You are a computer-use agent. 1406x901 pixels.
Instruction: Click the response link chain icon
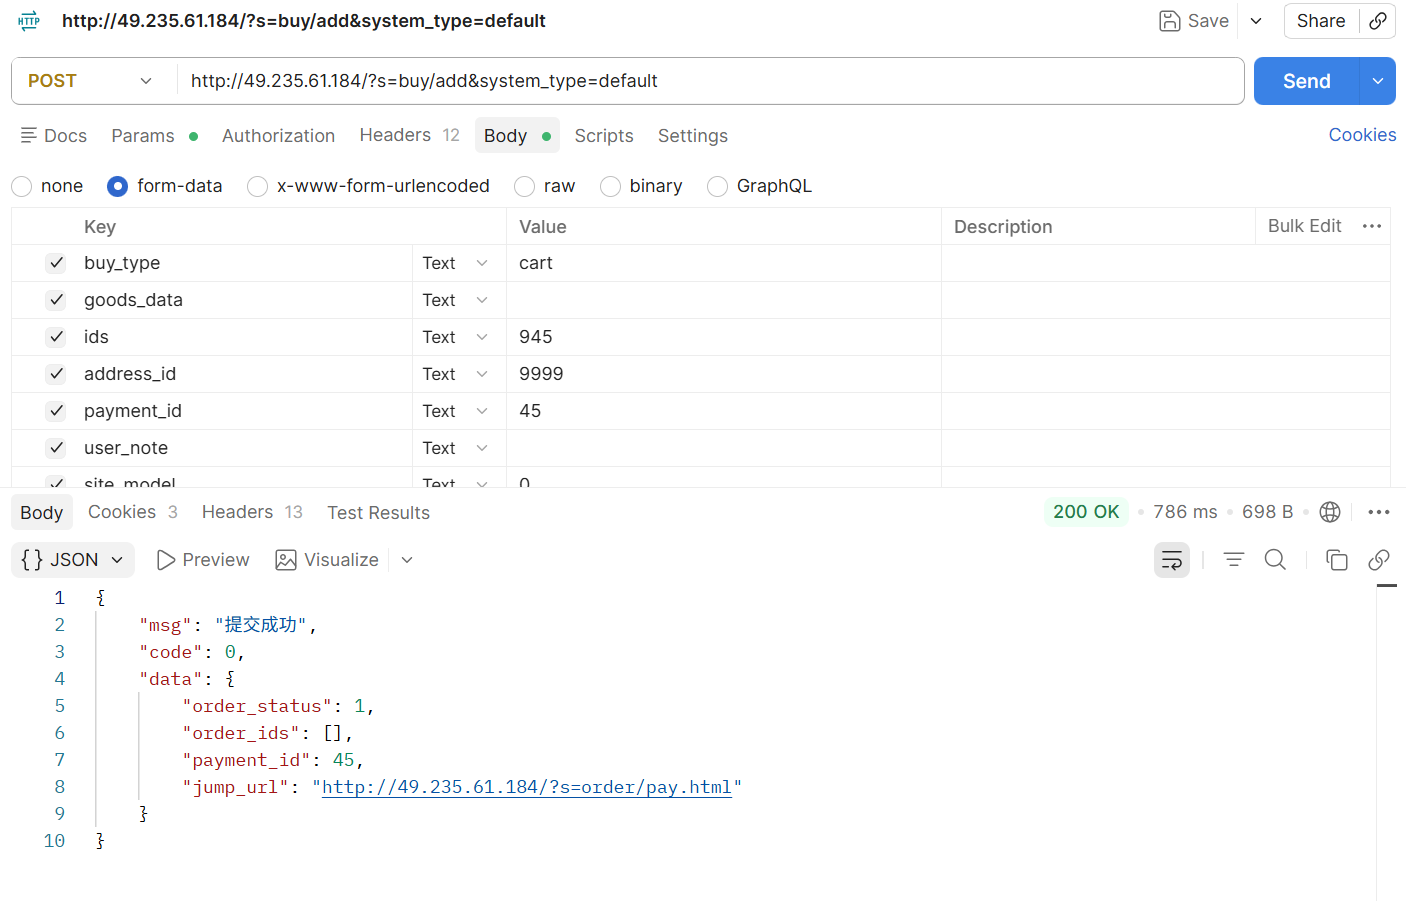(x=1379, y=560)
